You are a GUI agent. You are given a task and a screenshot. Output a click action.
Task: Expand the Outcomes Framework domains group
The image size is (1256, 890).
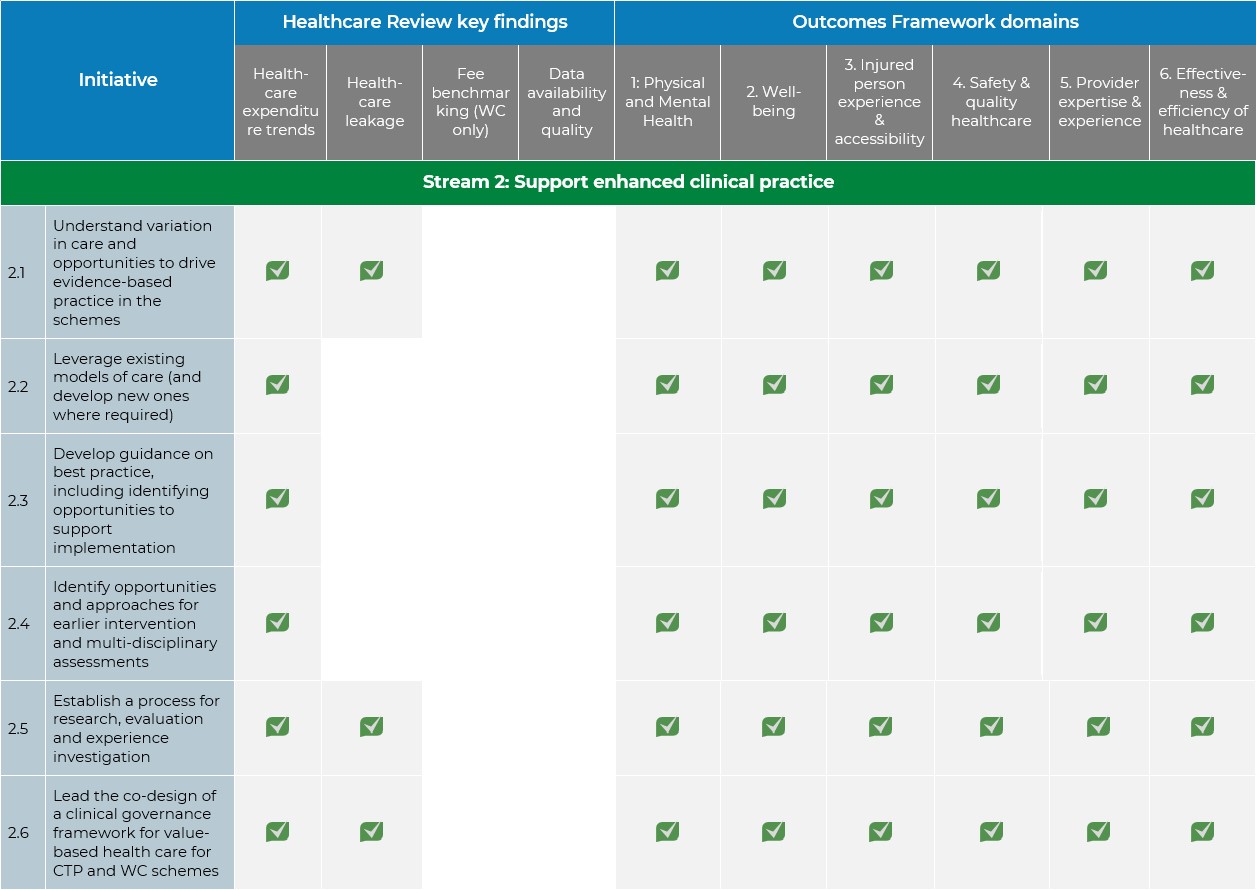pyautogui.click(x=934, y=21)
